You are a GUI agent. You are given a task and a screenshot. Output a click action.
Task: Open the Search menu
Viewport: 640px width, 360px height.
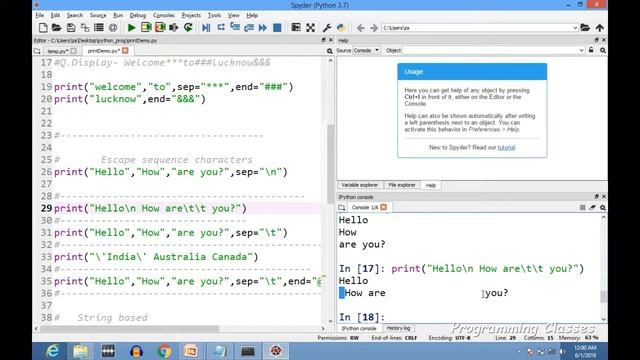(x=75, y=15)
